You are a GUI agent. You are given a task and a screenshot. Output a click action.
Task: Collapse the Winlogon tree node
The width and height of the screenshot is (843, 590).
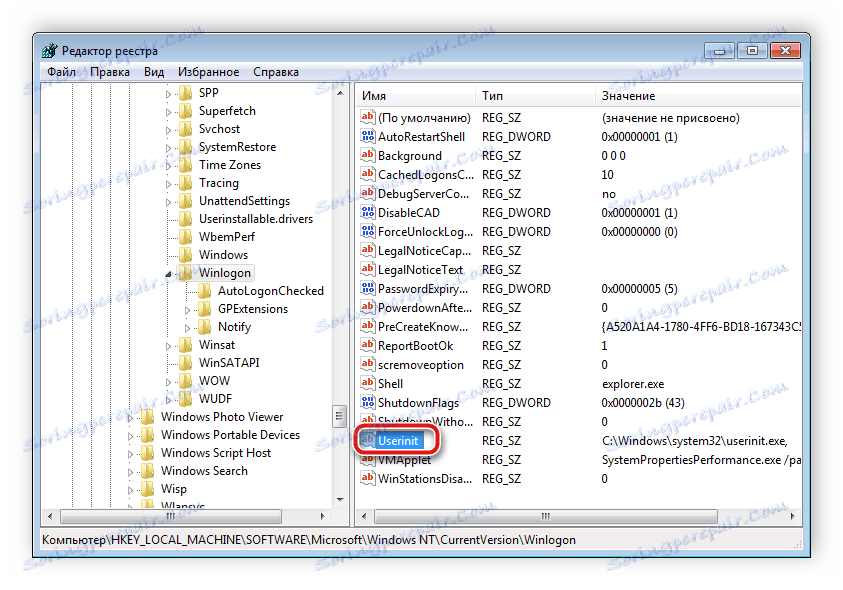(168, 274)
